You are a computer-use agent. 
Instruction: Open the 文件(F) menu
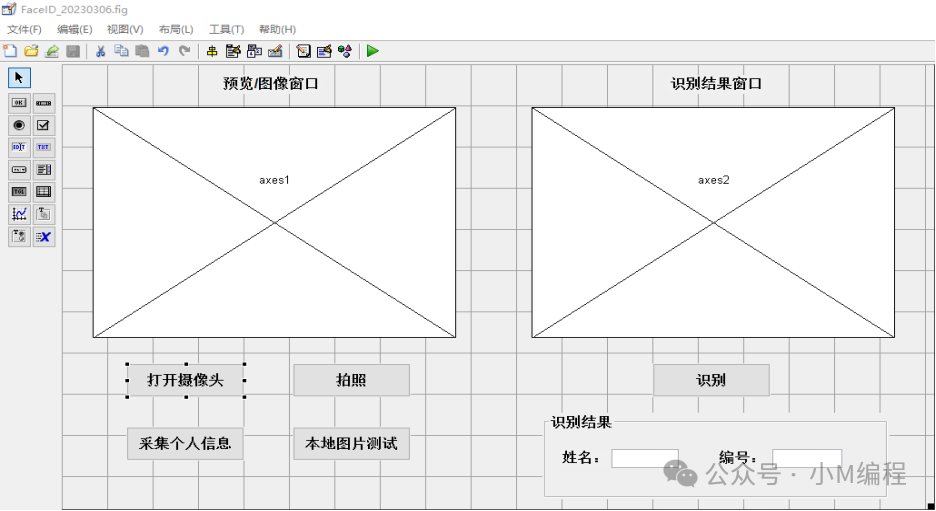(24, 29)
